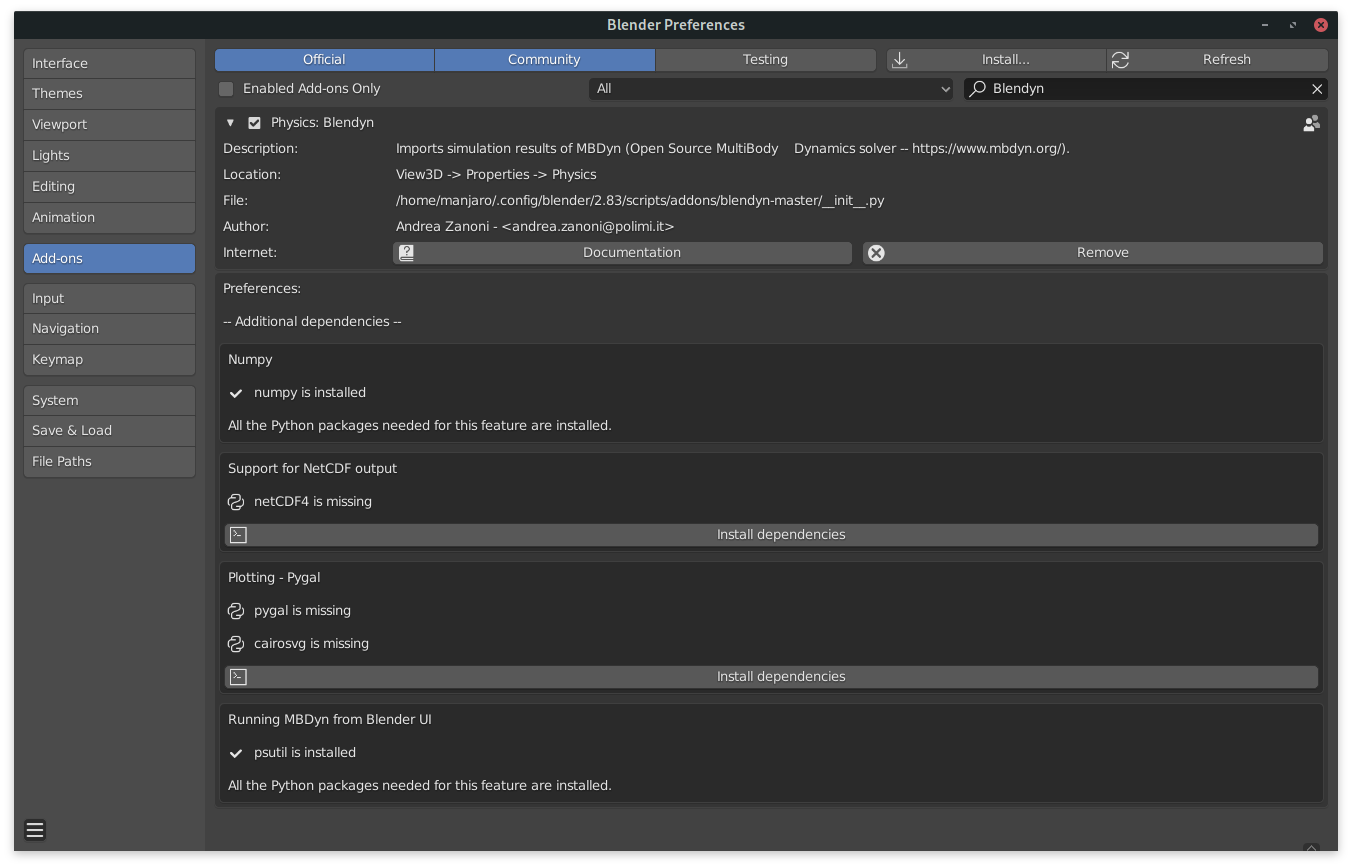Maximize the Blender Preferences window
Image resolution: width=1352 pixels, height=868 pixels.
pyautogui.click(x=1293, y=25)
